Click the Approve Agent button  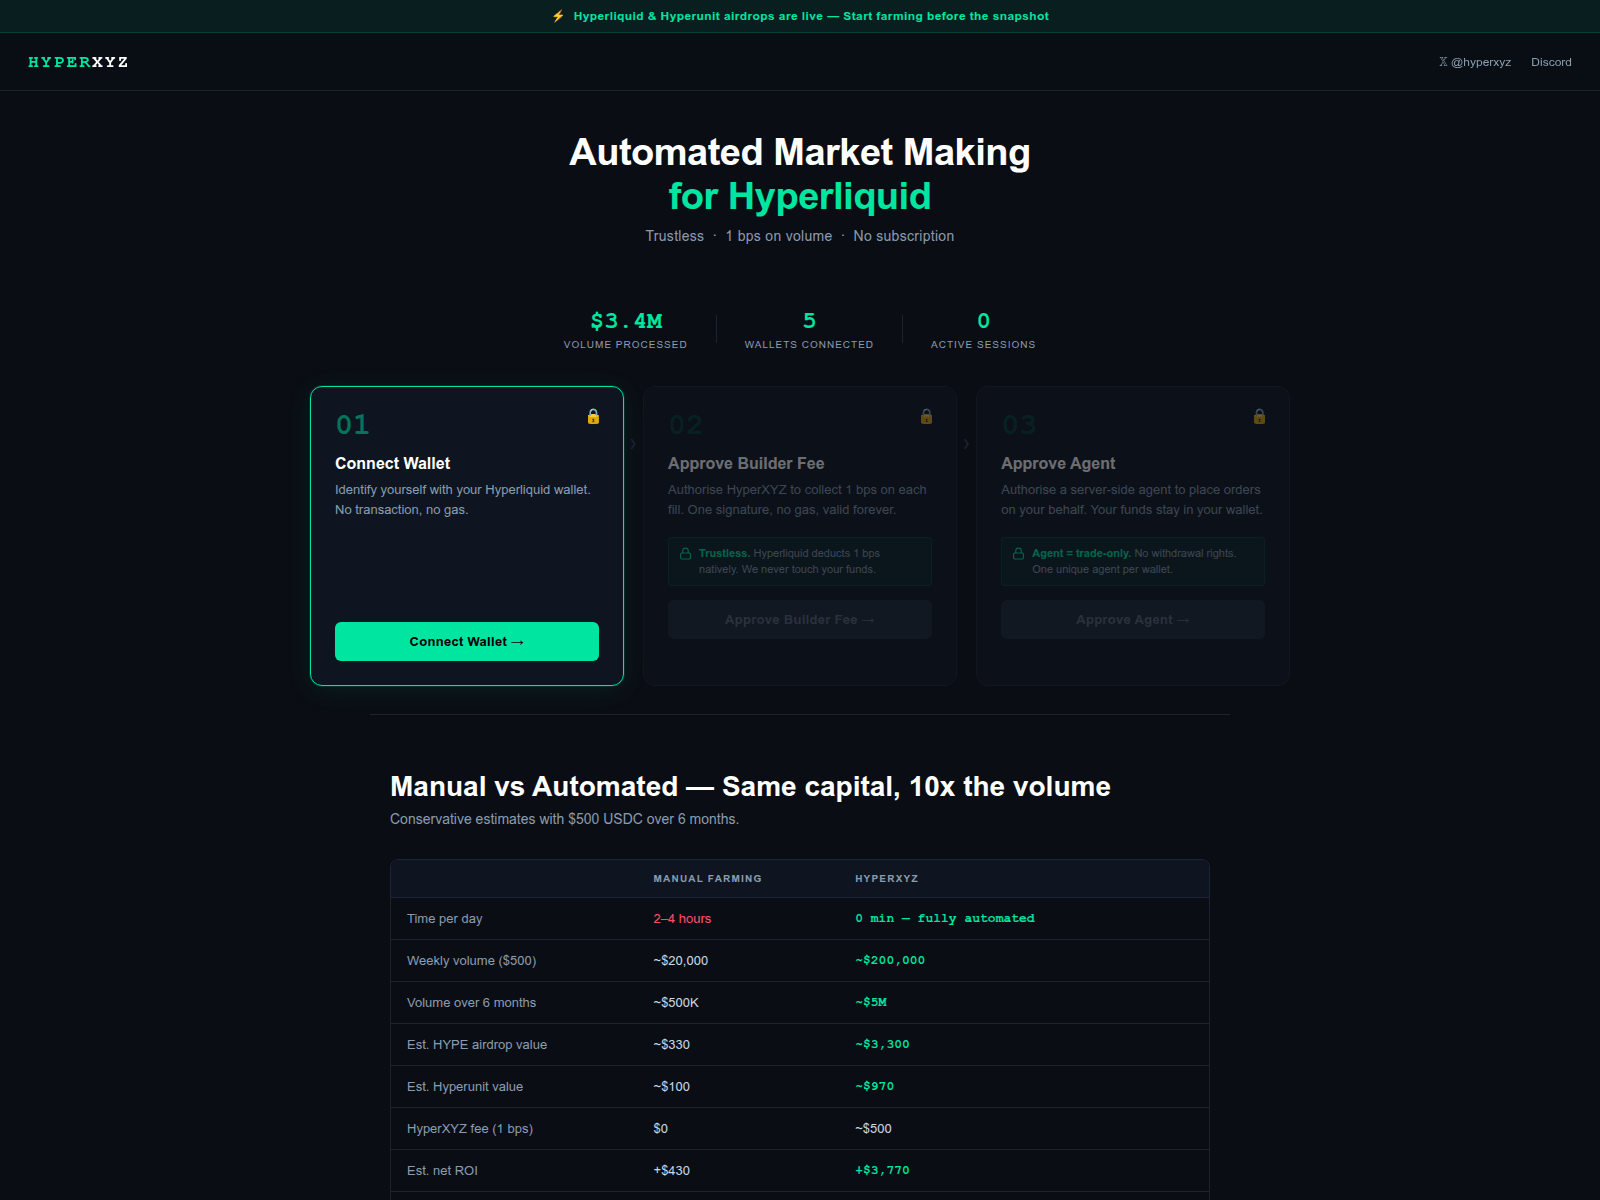tap(1132, 619)
